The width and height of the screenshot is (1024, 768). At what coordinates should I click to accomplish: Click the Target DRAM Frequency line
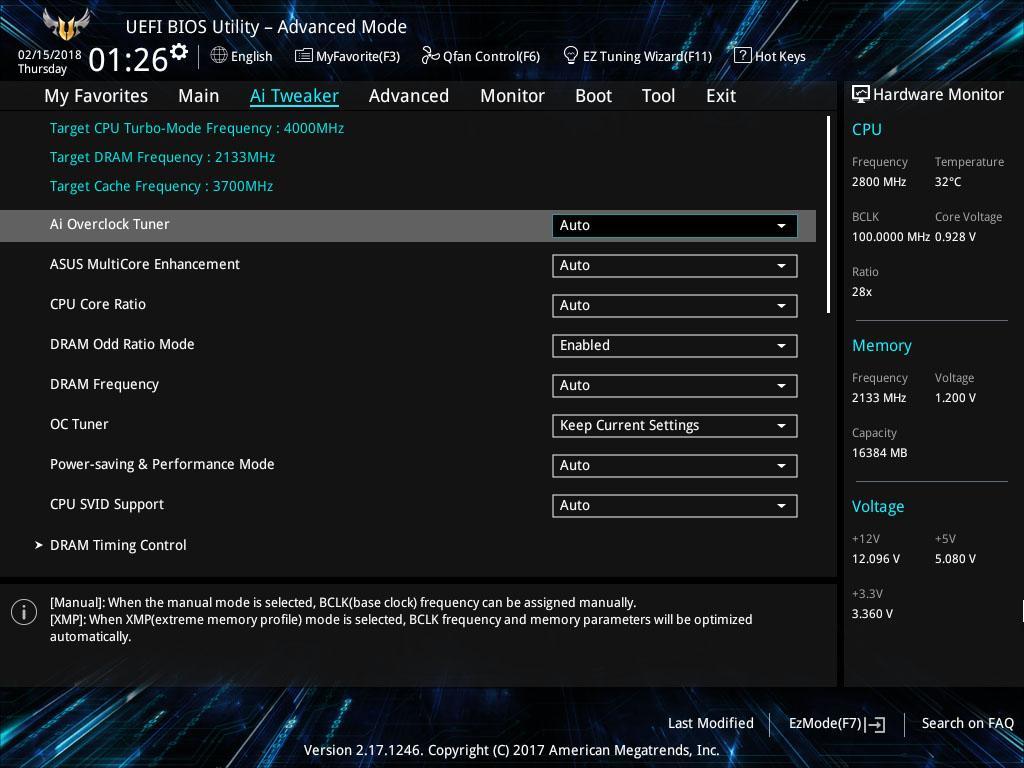(163, 157)
